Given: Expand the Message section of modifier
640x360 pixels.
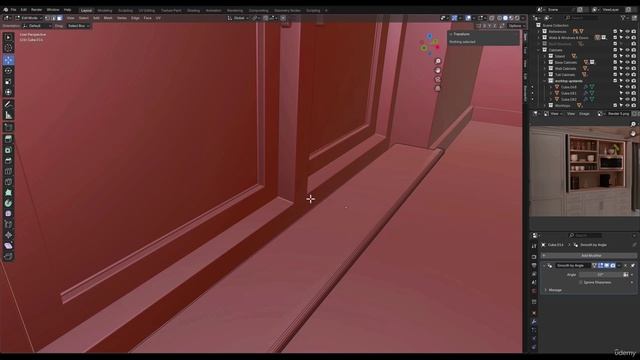Looking at the screenshot, I should tap(546, 290).
